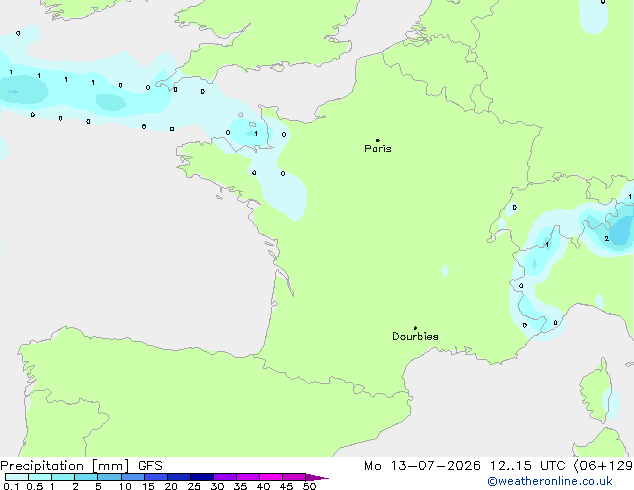Pick the 30–35 mm legend swatch
This screenshot has width=634, height=490.
pos(224,477)
